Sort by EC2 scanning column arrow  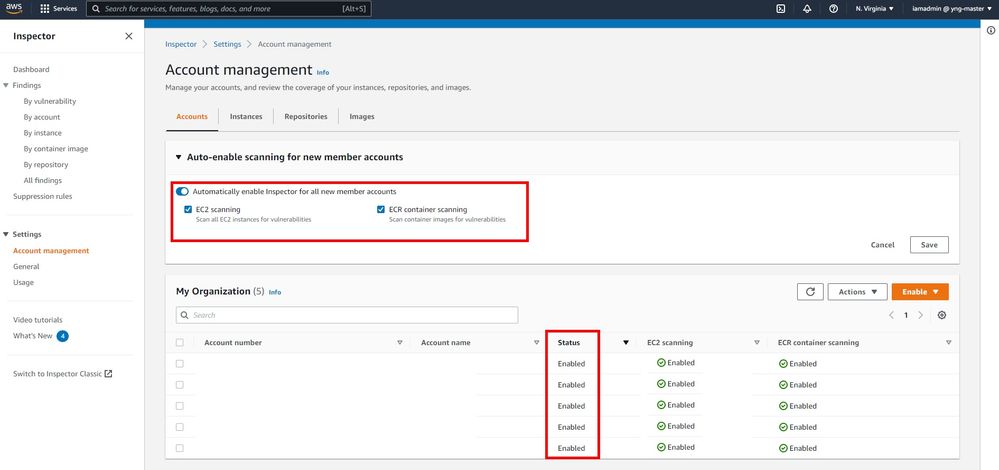(x=757, y=343)
